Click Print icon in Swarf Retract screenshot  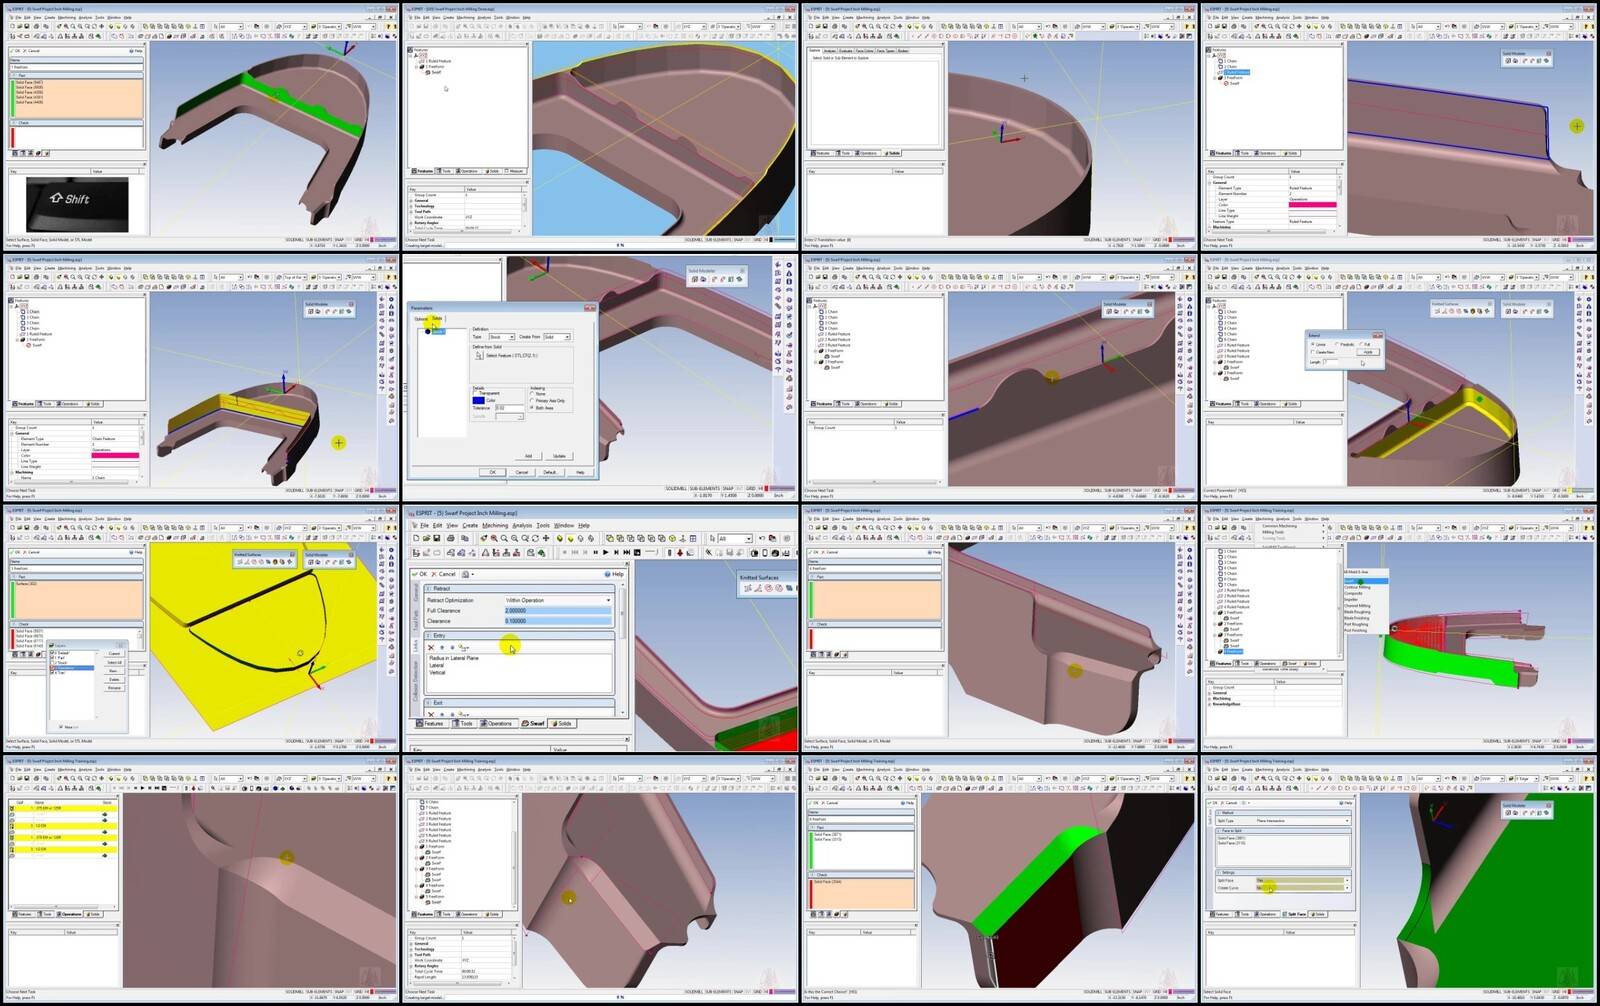pos(451,538)
